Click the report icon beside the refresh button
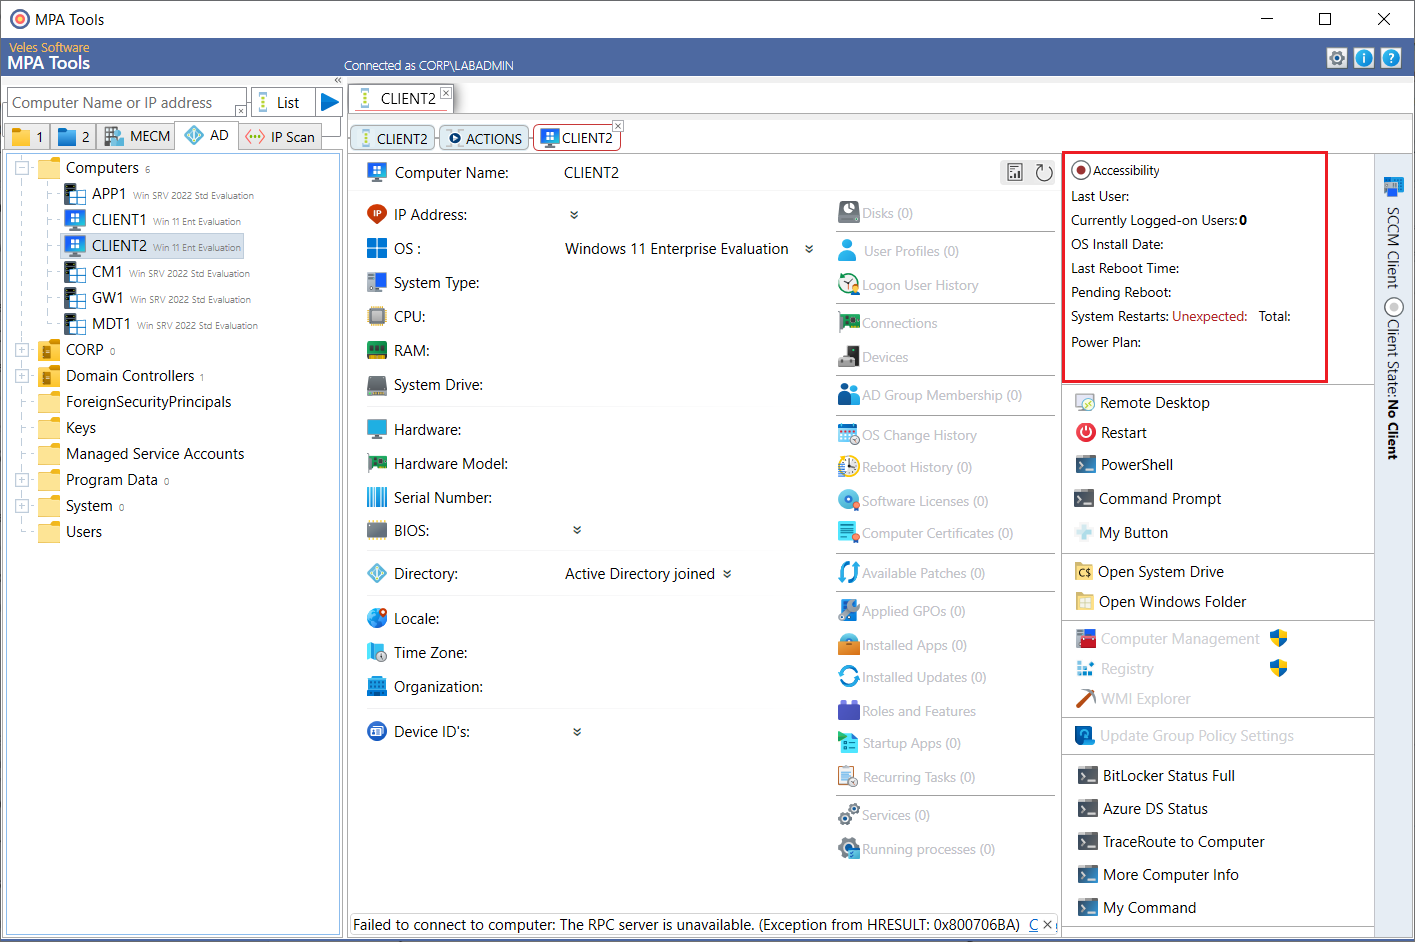 [1015, 173]
